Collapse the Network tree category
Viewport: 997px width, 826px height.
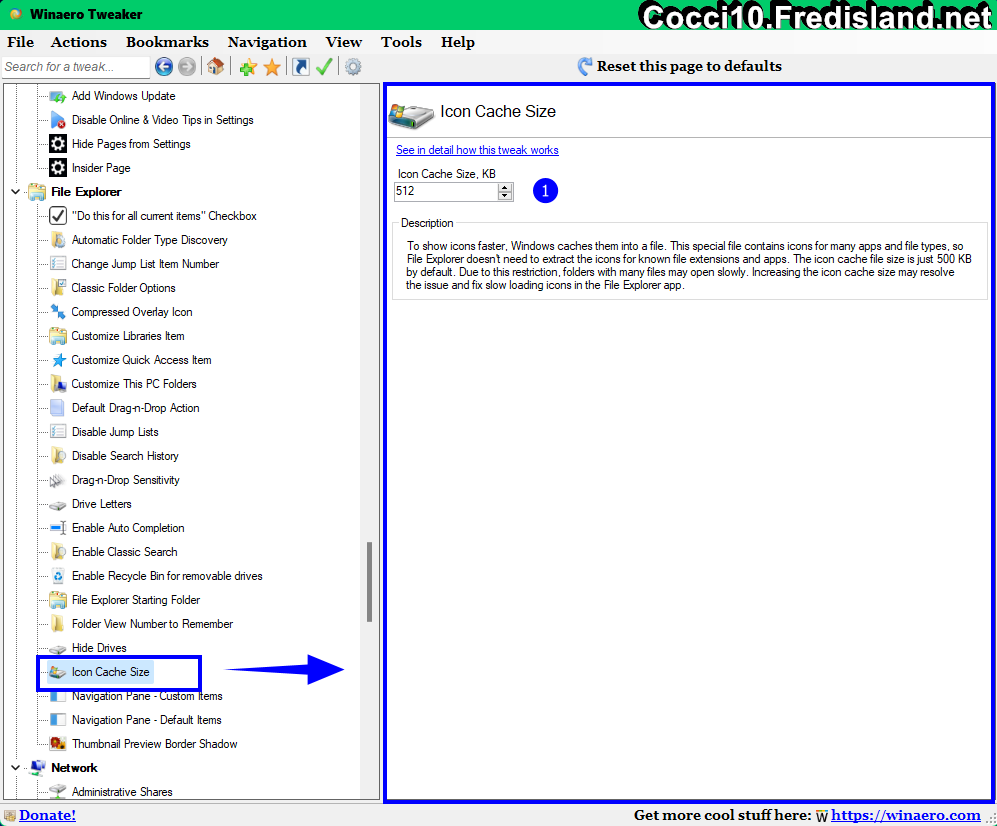[15, 767]
